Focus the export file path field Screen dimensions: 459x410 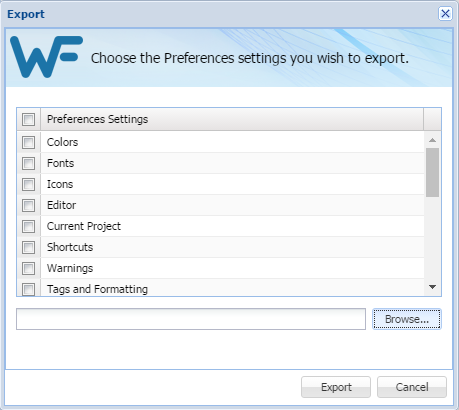pyautogui.click(x=191, y=319)
